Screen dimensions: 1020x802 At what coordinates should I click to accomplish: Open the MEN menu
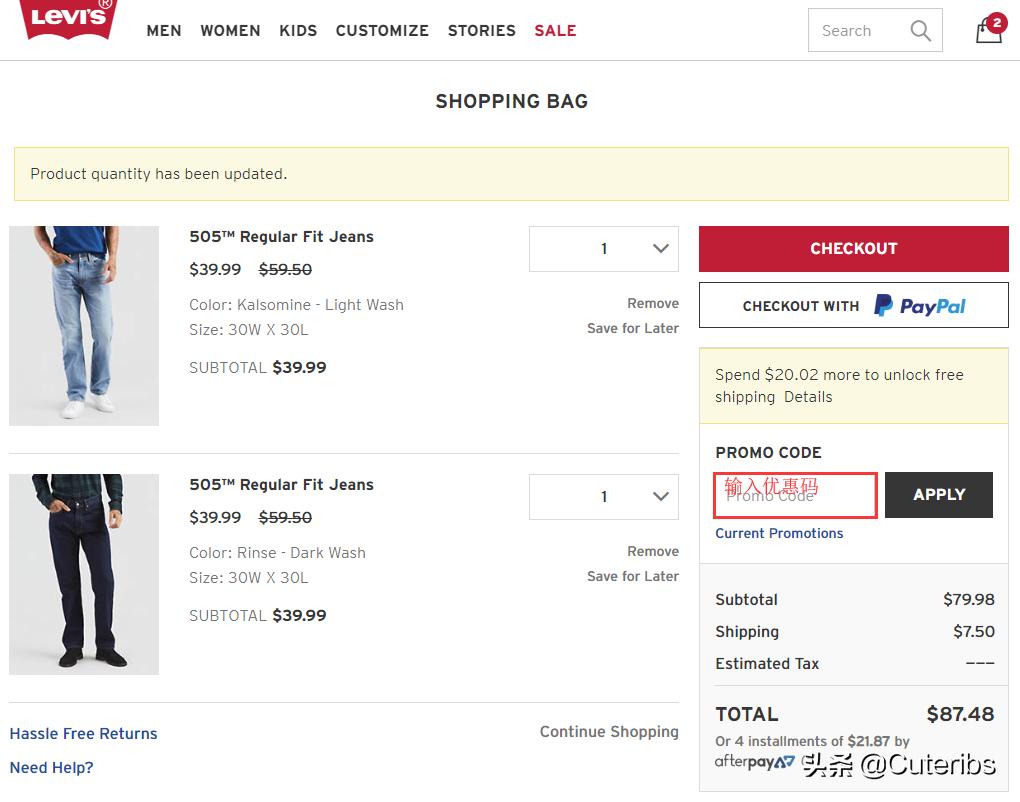[164, 31]
